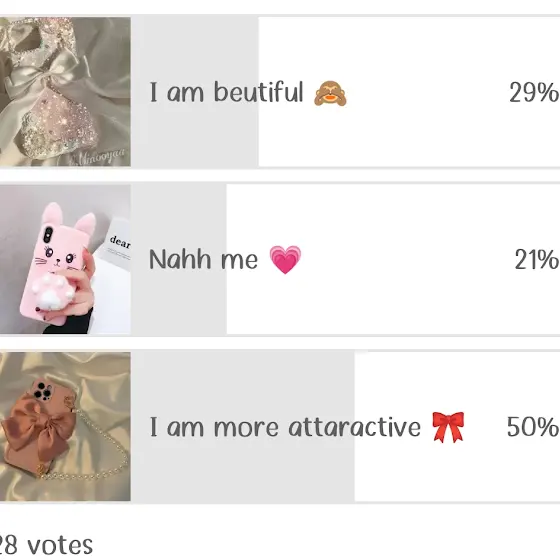Image resolution: width=560 pixels, height=560 pixels.
Task: Click the gray progress bar of 'Nahh me'
Action: click(179, 259)
